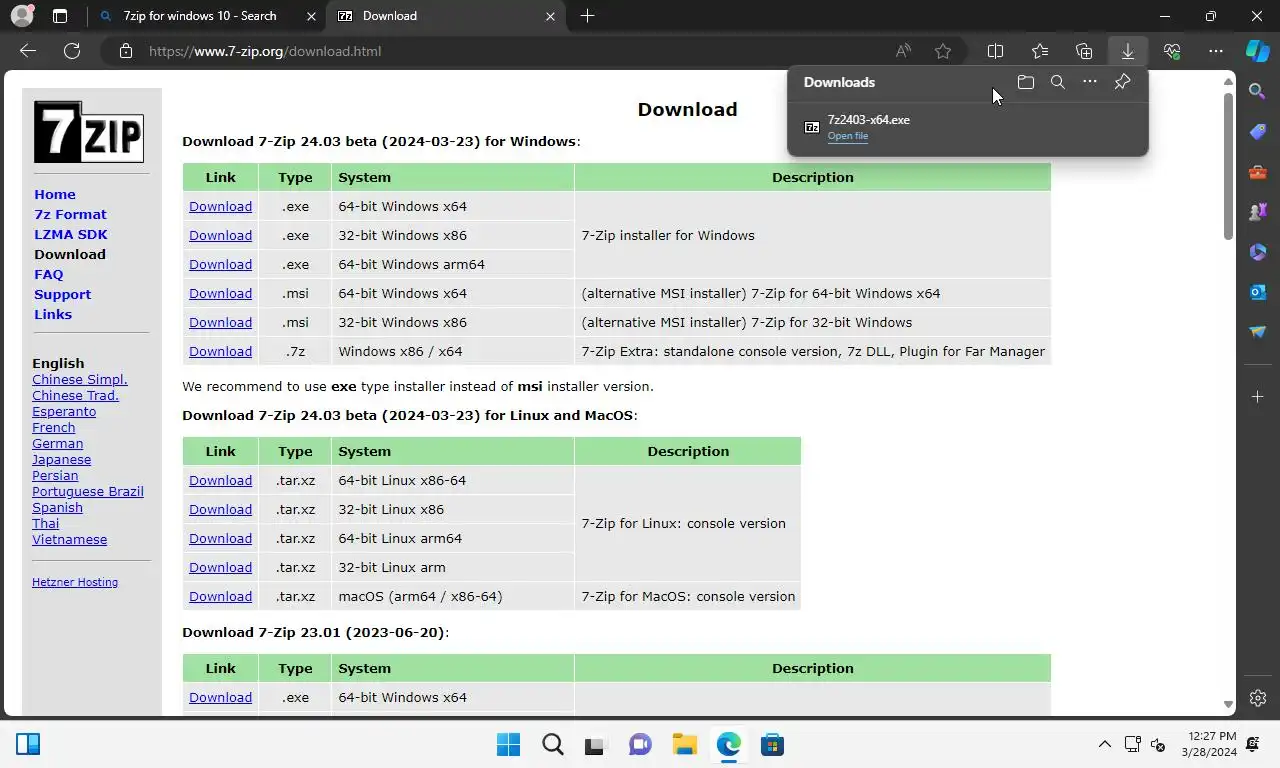Open Hetzner Hosting link
Image resolution: width=1280 pixels, height=768 pixels.
tap(75, 582)
